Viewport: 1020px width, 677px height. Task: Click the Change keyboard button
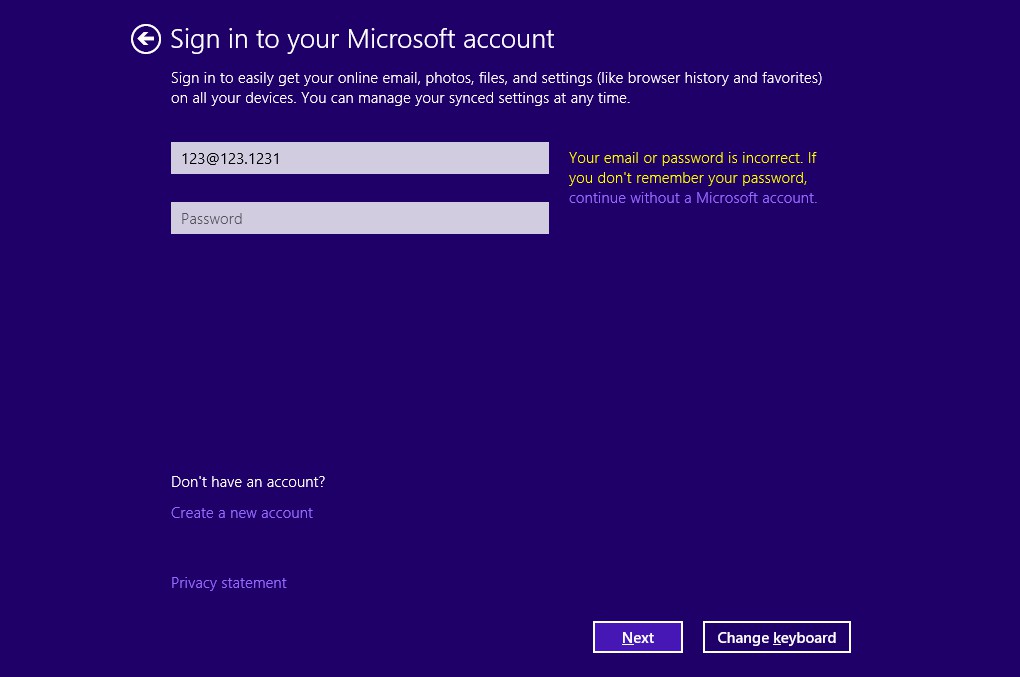point(777,637)
